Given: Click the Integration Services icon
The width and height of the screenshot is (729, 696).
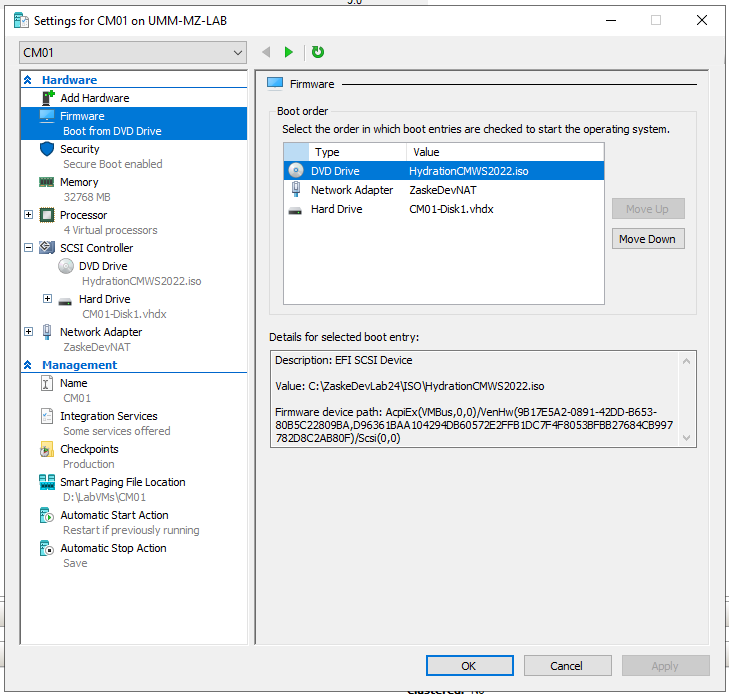Looking at the screenshot, I should 47,416.
